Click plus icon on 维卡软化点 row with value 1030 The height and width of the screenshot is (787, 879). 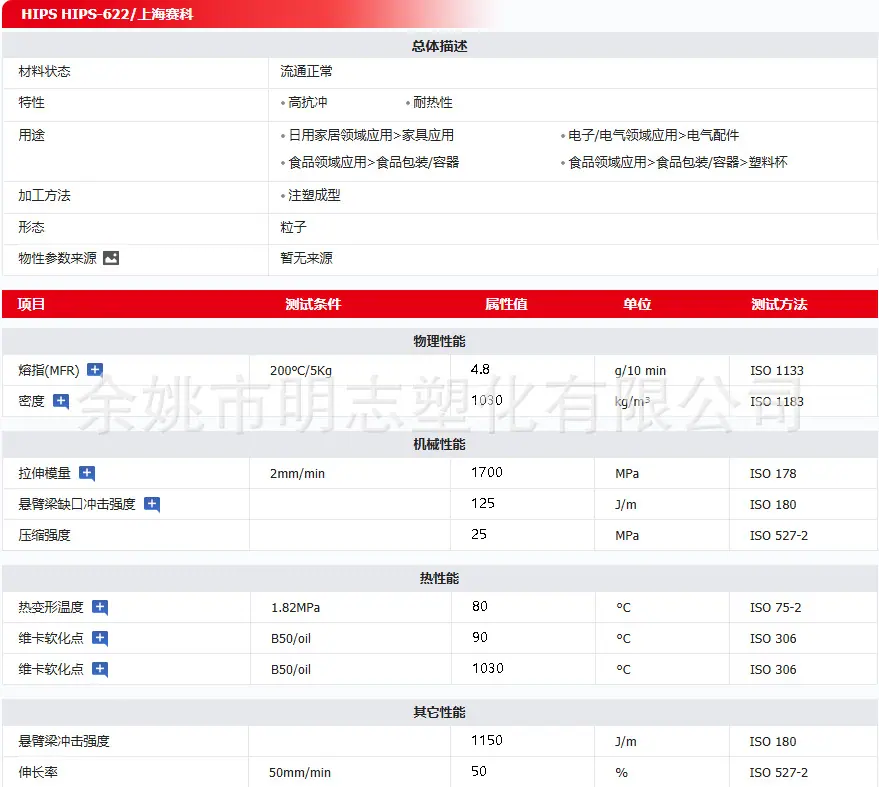[x=100, y=669]
